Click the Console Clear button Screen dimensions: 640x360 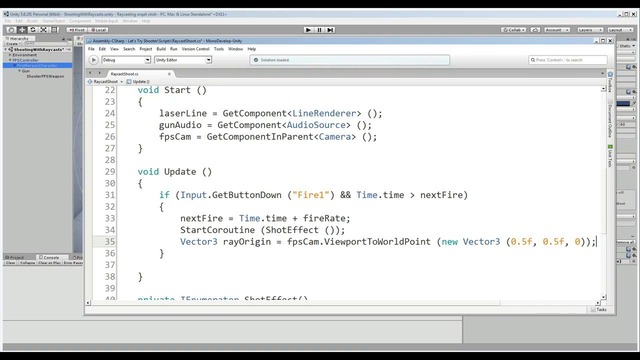(10, 263)
